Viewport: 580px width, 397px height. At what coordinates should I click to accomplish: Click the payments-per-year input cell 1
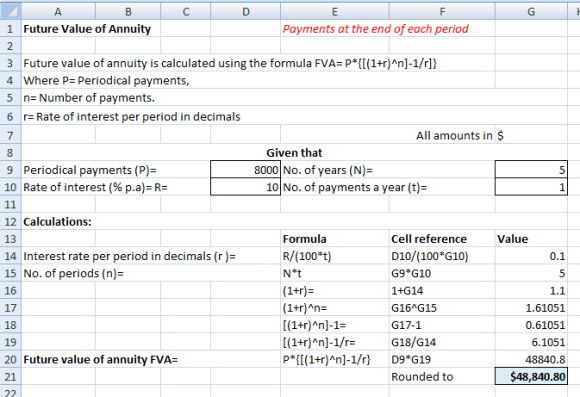[x=531, y=187]
